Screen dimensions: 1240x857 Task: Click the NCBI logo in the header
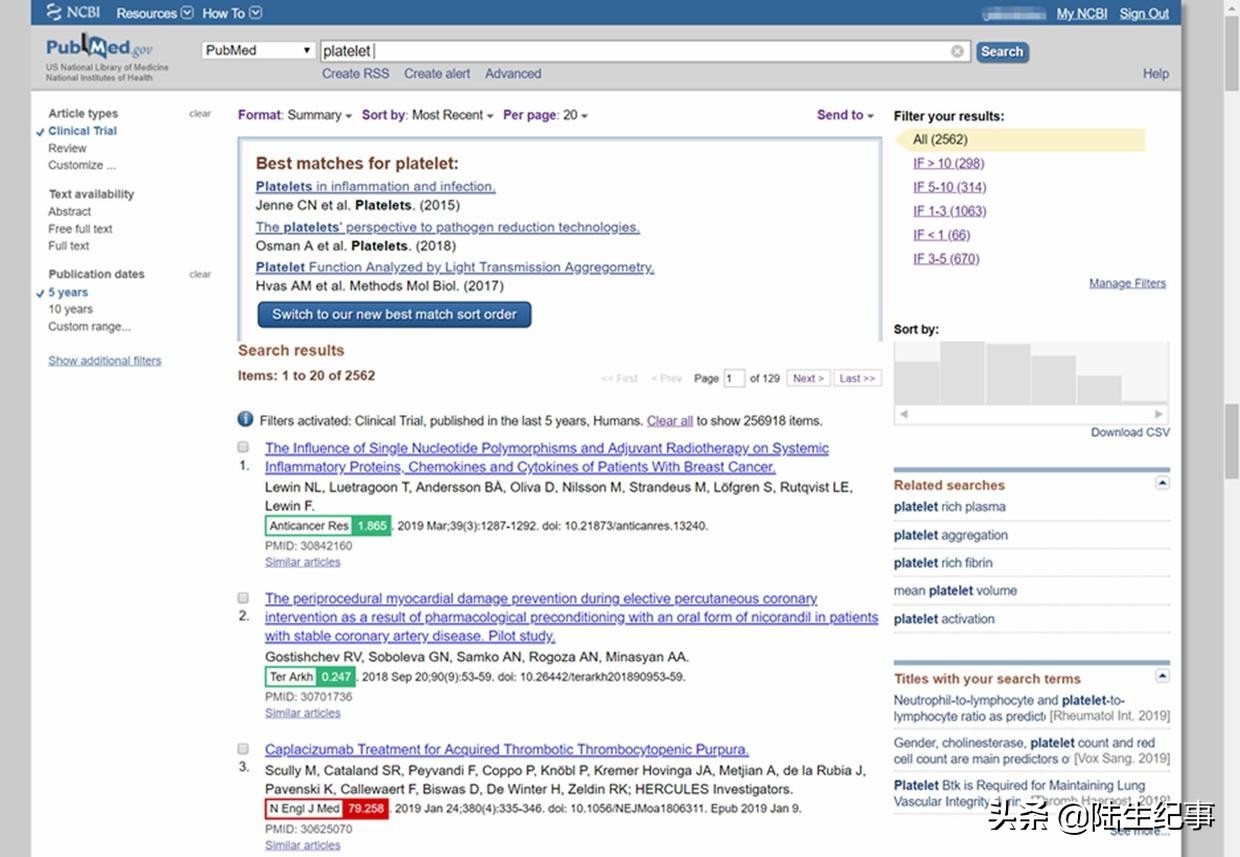(72, 13)
